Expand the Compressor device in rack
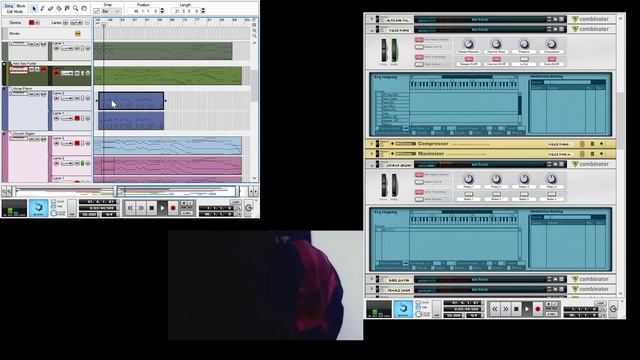This screenshot has width=640, height=360. (x=372, y=144)
